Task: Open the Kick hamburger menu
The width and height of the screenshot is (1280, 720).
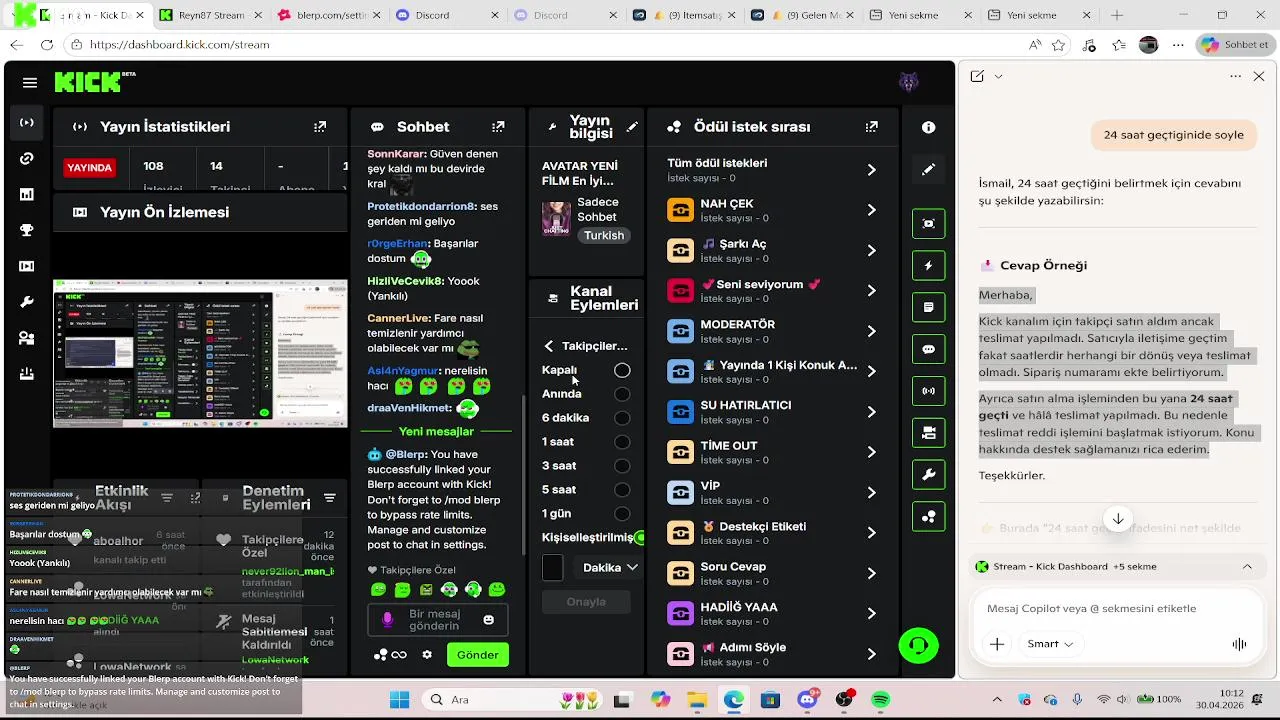Action: 30,83
